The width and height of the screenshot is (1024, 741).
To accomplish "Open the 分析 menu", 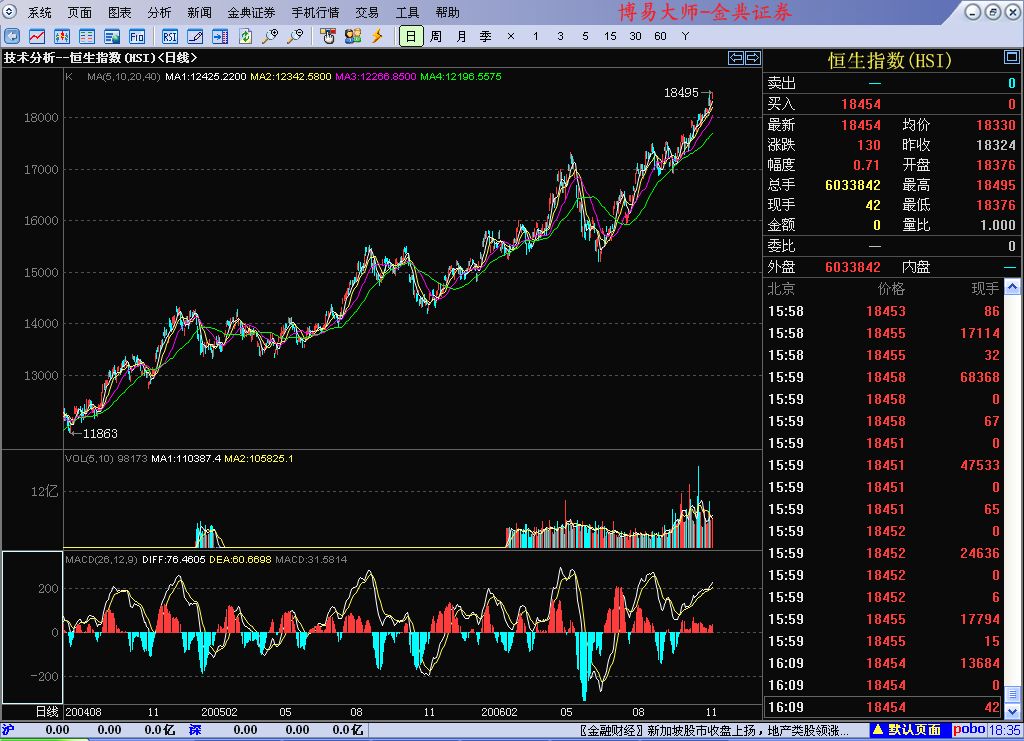I will click(159, 13).
